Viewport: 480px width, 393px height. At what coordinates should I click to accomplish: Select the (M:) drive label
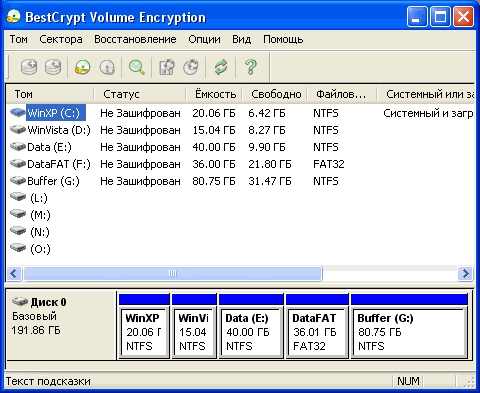click(40, 215)
